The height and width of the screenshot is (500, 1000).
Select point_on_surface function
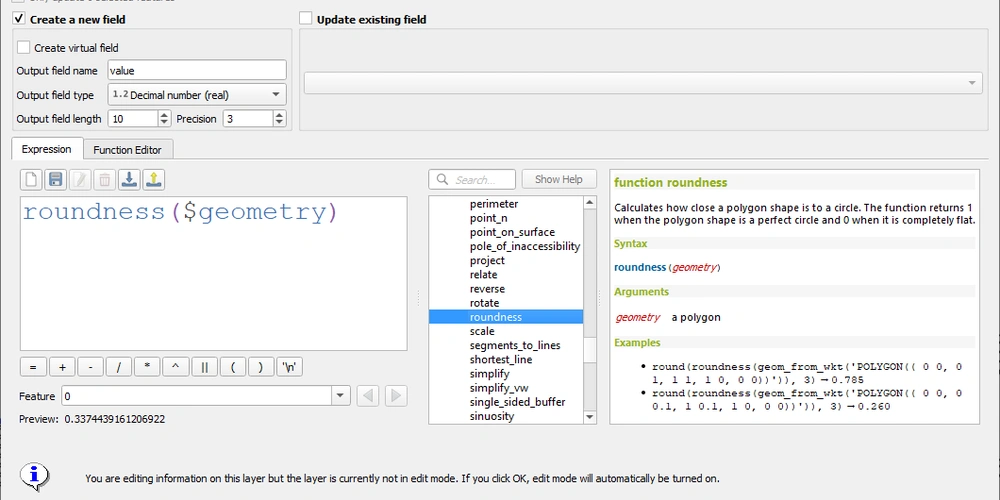(512, 232)
